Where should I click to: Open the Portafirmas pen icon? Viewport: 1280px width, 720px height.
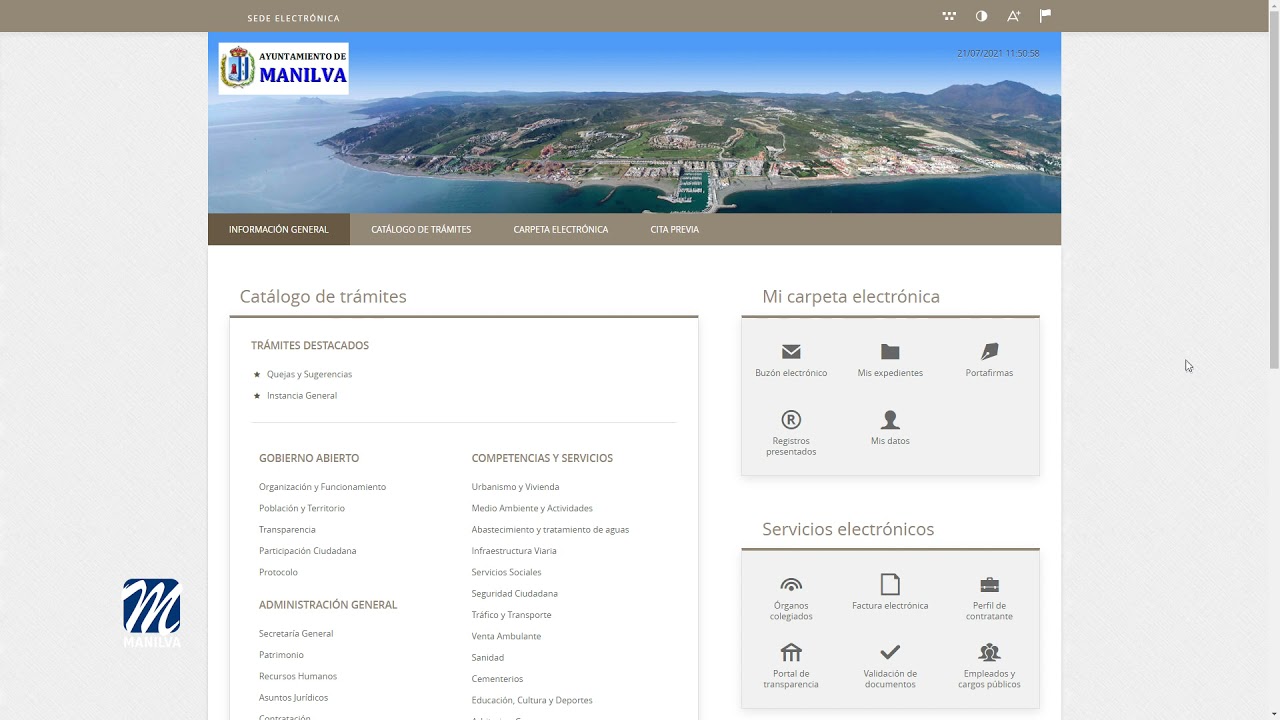[x=989, y=352]
